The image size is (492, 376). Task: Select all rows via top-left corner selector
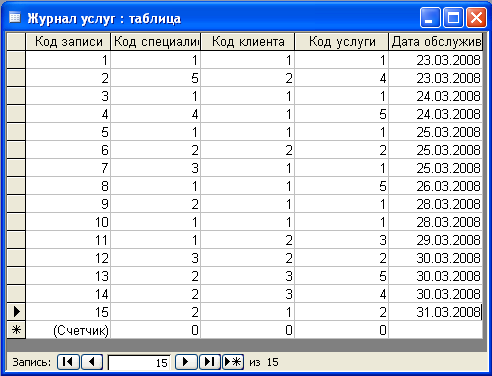[x=16, y=41]
